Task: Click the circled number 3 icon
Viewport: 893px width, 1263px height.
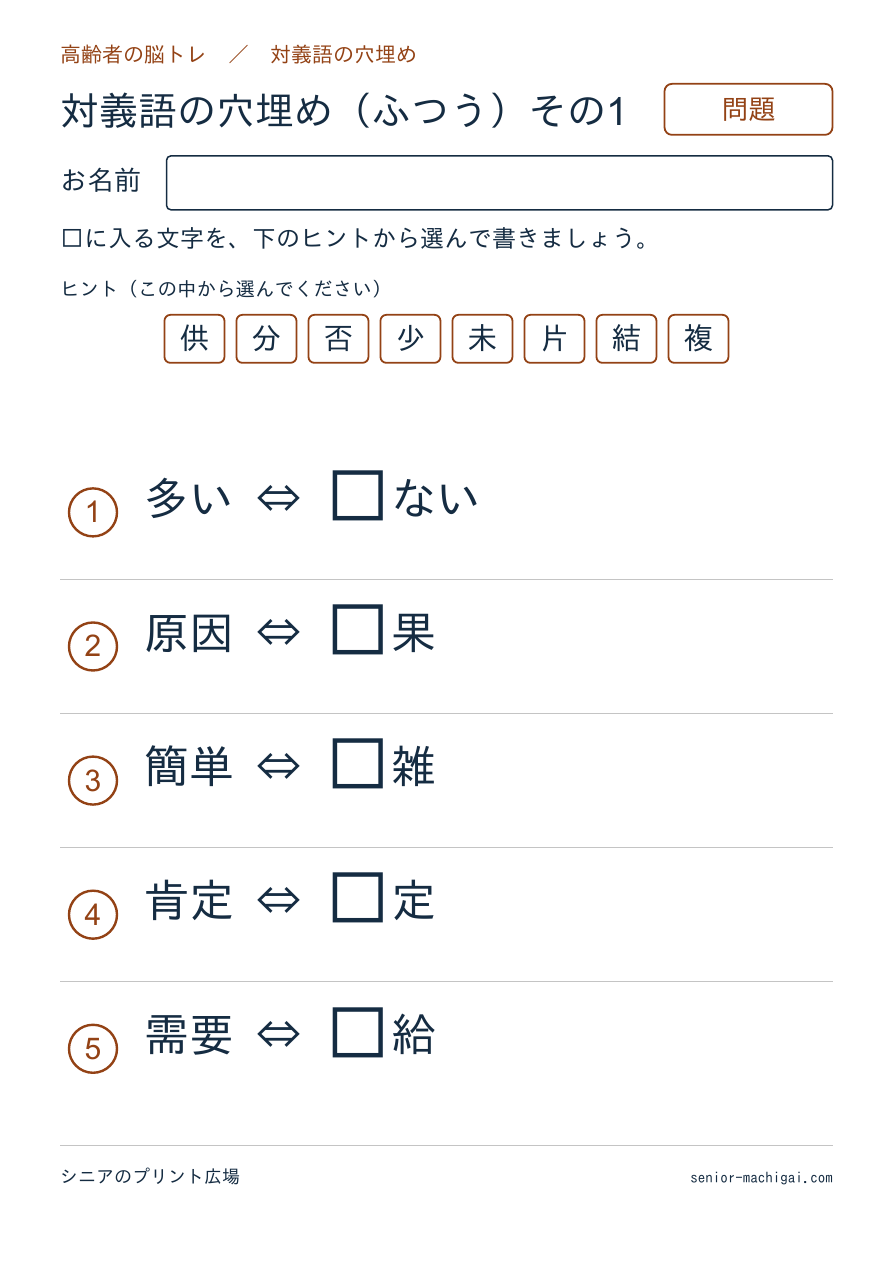Action: coord(93,780)
